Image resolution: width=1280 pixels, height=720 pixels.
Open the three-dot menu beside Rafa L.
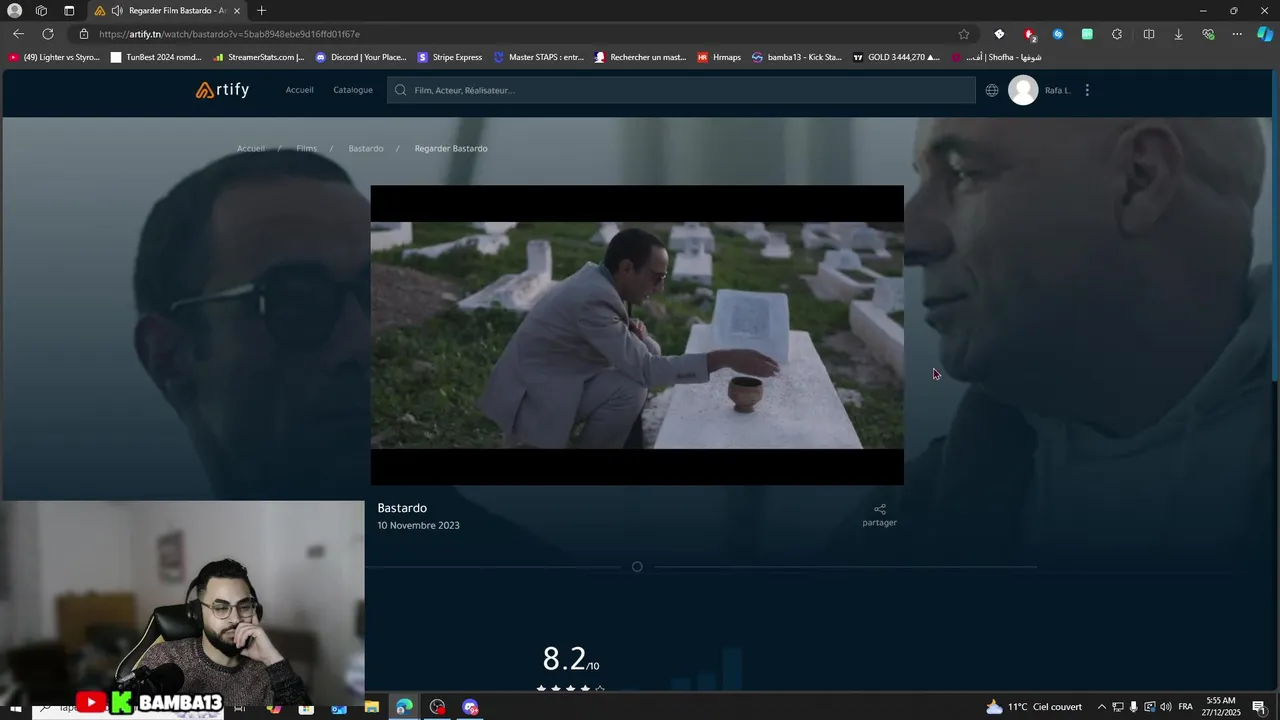click(x=1087, y=90)
